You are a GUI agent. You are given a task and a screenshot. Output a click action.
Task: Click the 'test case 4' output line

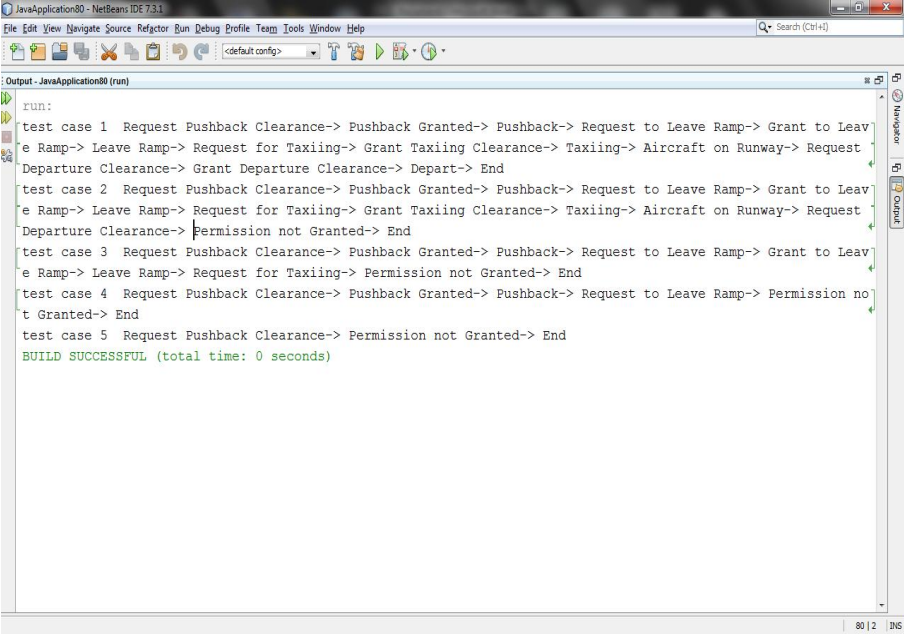(445, 304)
